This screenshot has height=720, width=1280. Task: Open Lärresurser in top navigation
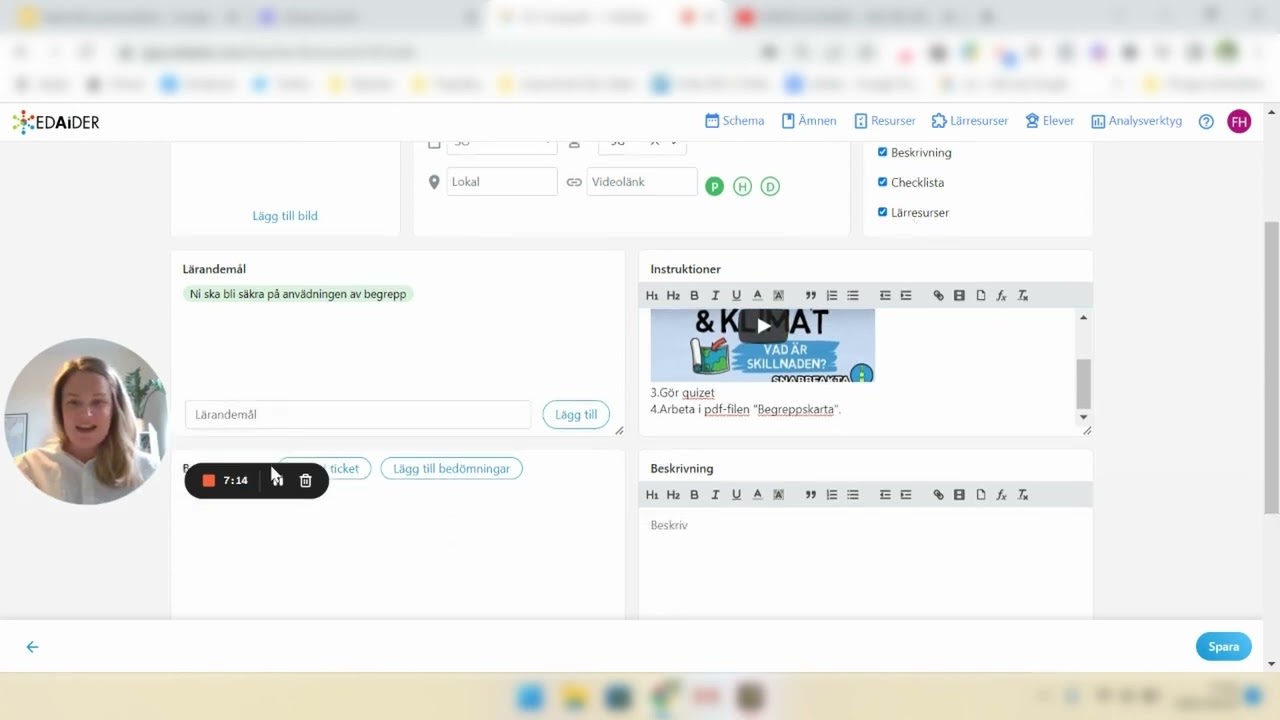970,121
